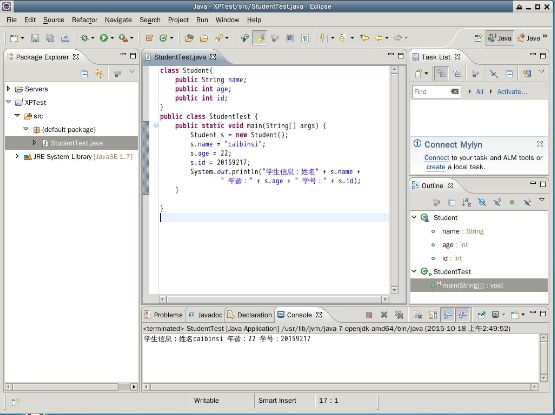Click the red Terminate square in Console
The image size is (555, 415).
(369, 314)
